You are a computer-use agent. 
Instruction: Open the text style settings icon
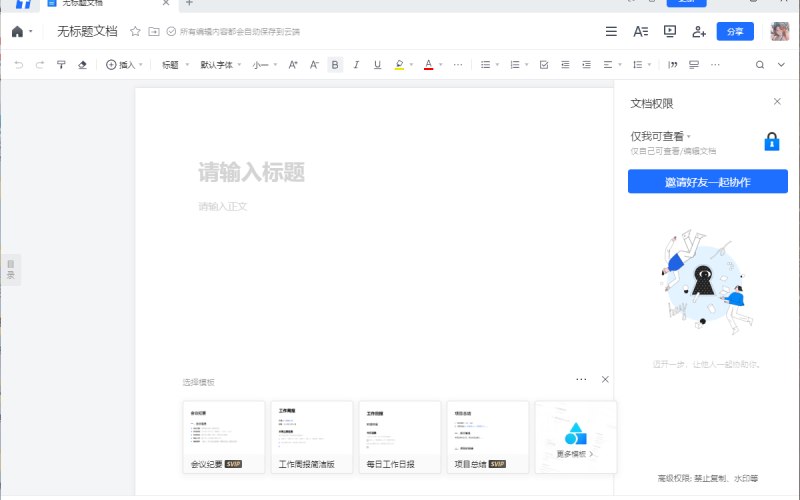(x=640, y=32)
